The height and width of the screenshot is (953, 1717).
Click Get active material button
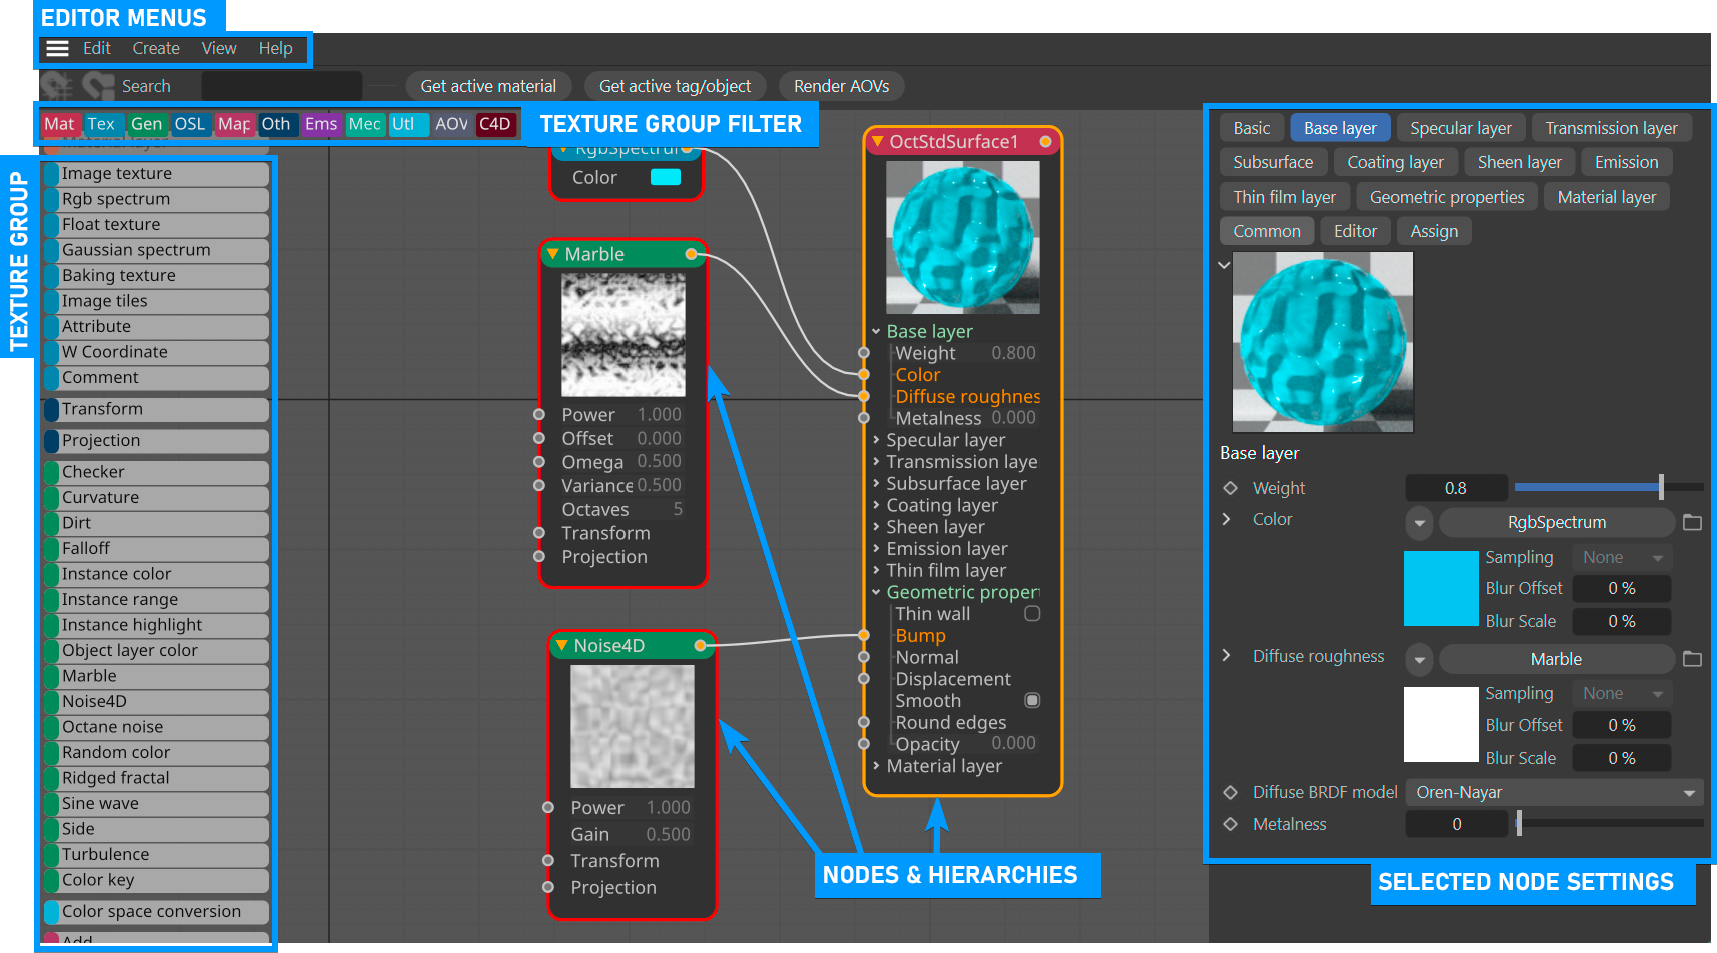point(488,86)
